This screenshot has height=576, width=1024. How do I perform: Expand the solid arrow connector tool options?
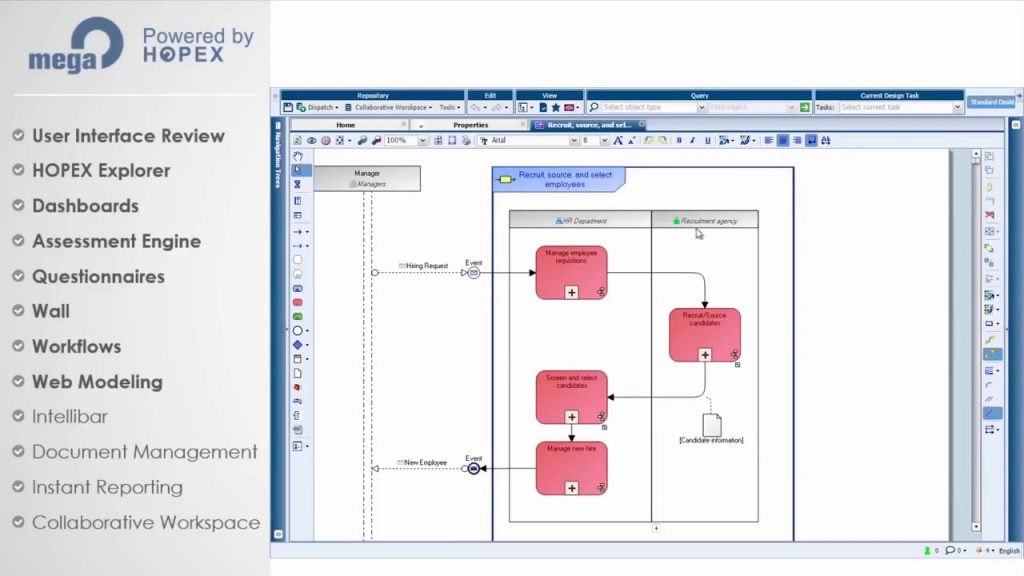pos(308,232)
